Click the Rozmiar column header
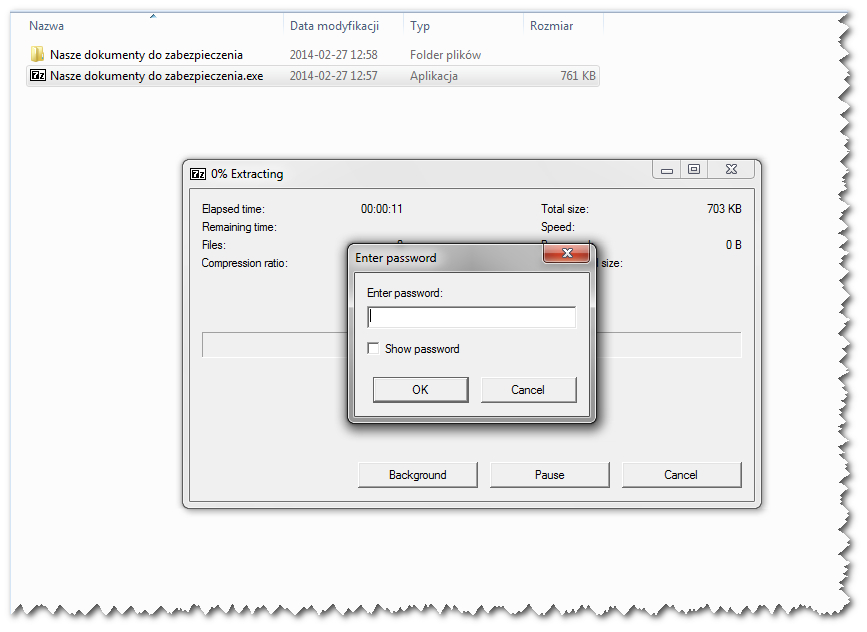This screenshot has height=632, width=867. coord(551,26)
